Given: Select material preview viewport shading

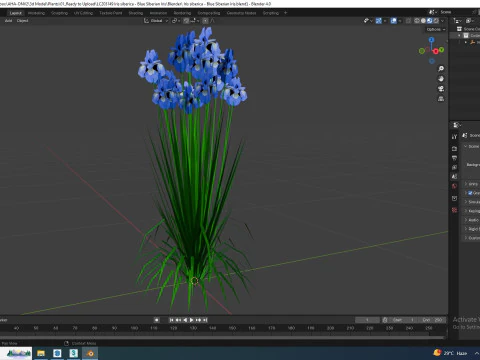Looking at the screenshot, I should [430, 21].
